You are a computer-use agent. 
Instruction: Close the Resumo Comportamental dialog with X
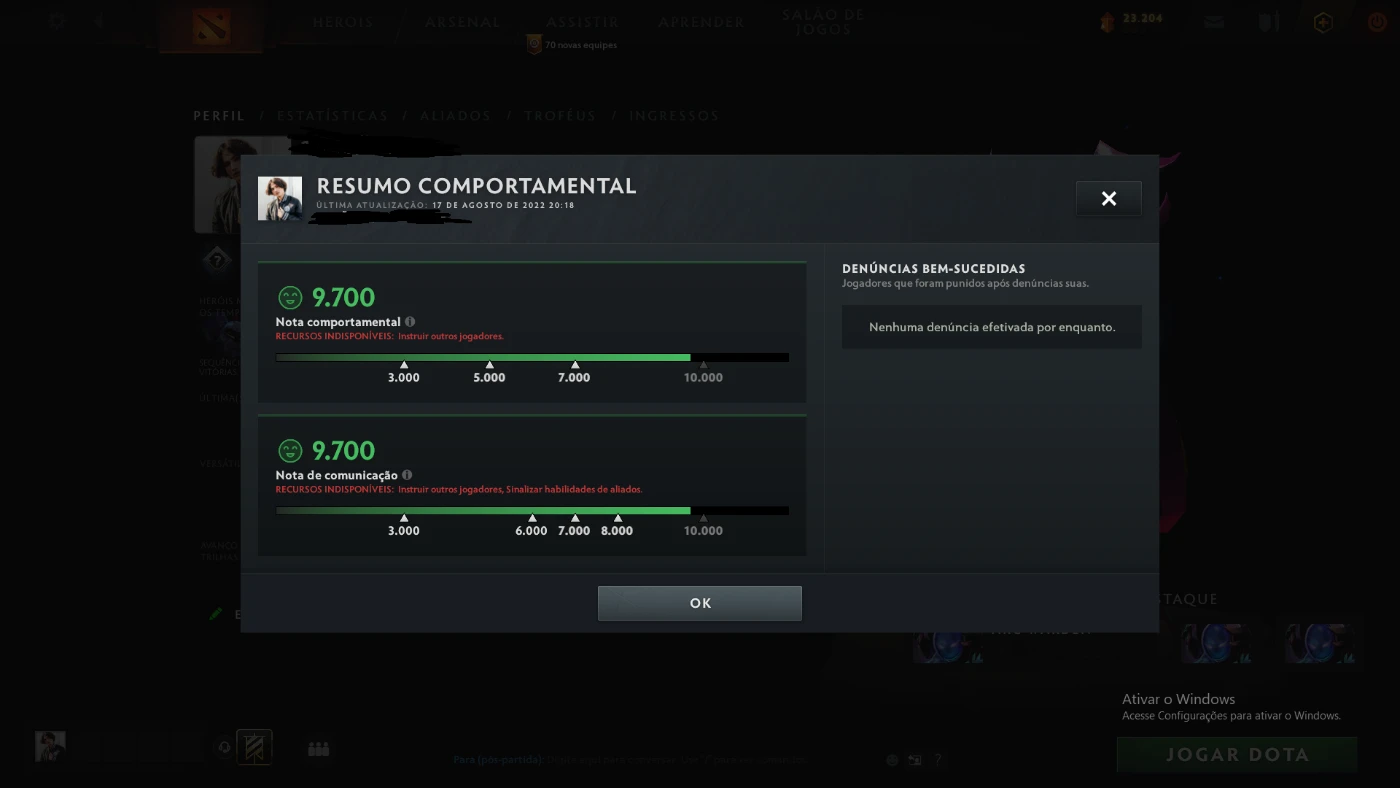pyautogui.click(x=1108, y=198)
